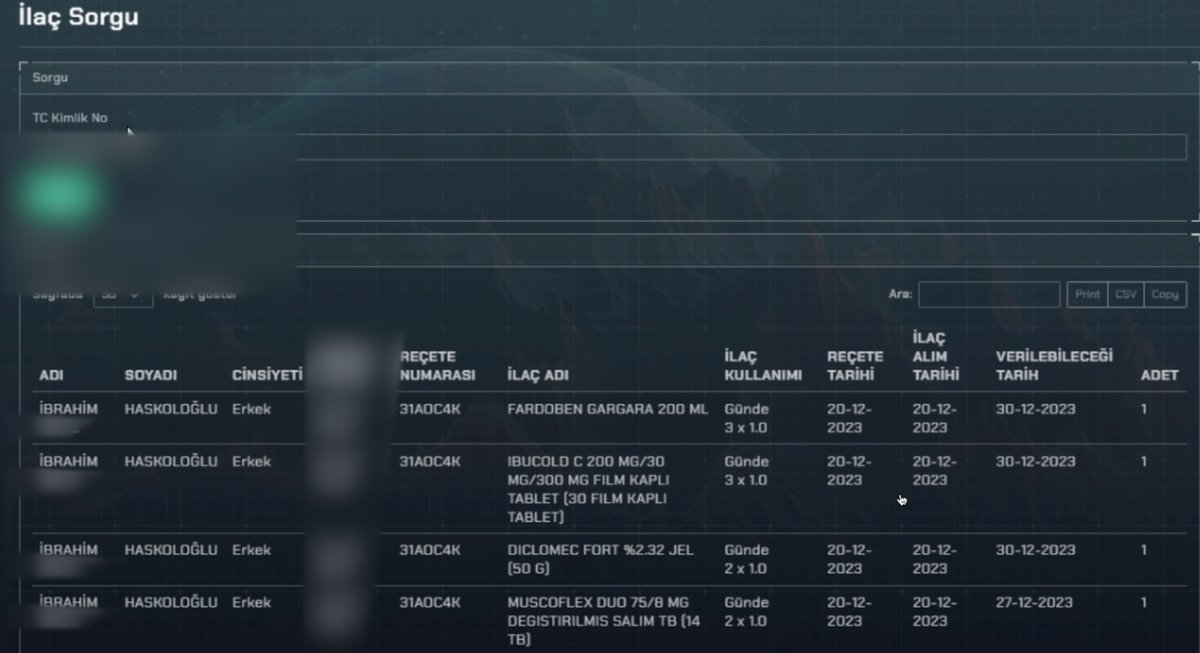Open the kayıt göster page-size dropdown
1200x653 pixels.
tap(123, 295)
